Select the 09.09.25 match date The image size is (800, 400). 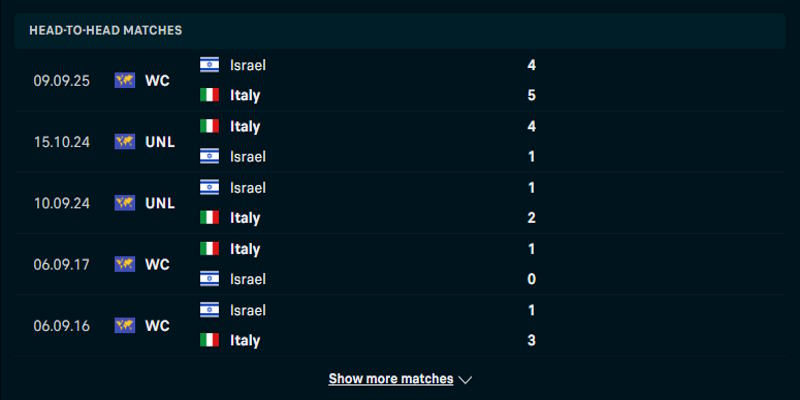pyautogui.click(x=61, y=80)
